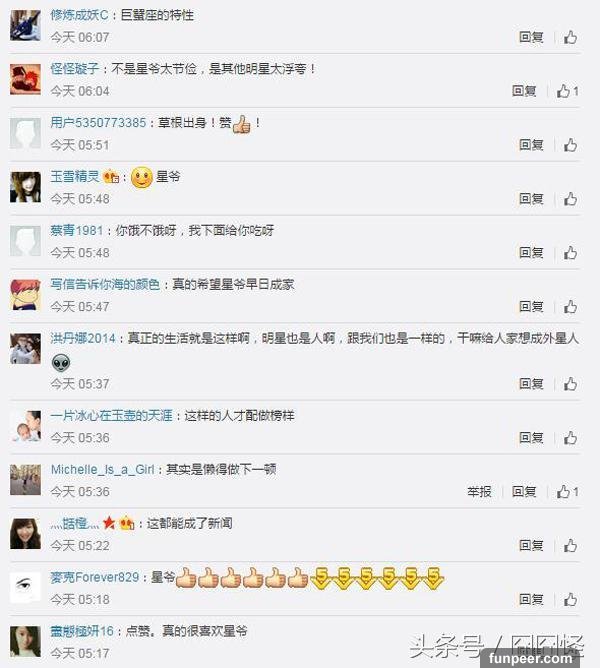Click 回复 on 一片冰心在玉壶的天涯's comment
The image size is (600, 668).
point(531,438)
